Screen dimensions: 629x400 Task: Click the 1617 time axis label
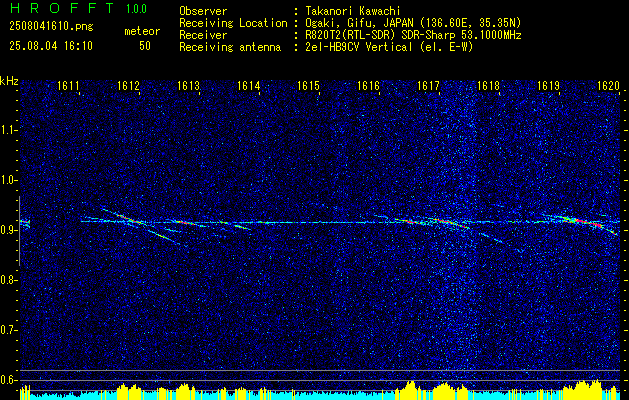click(428, 85)
